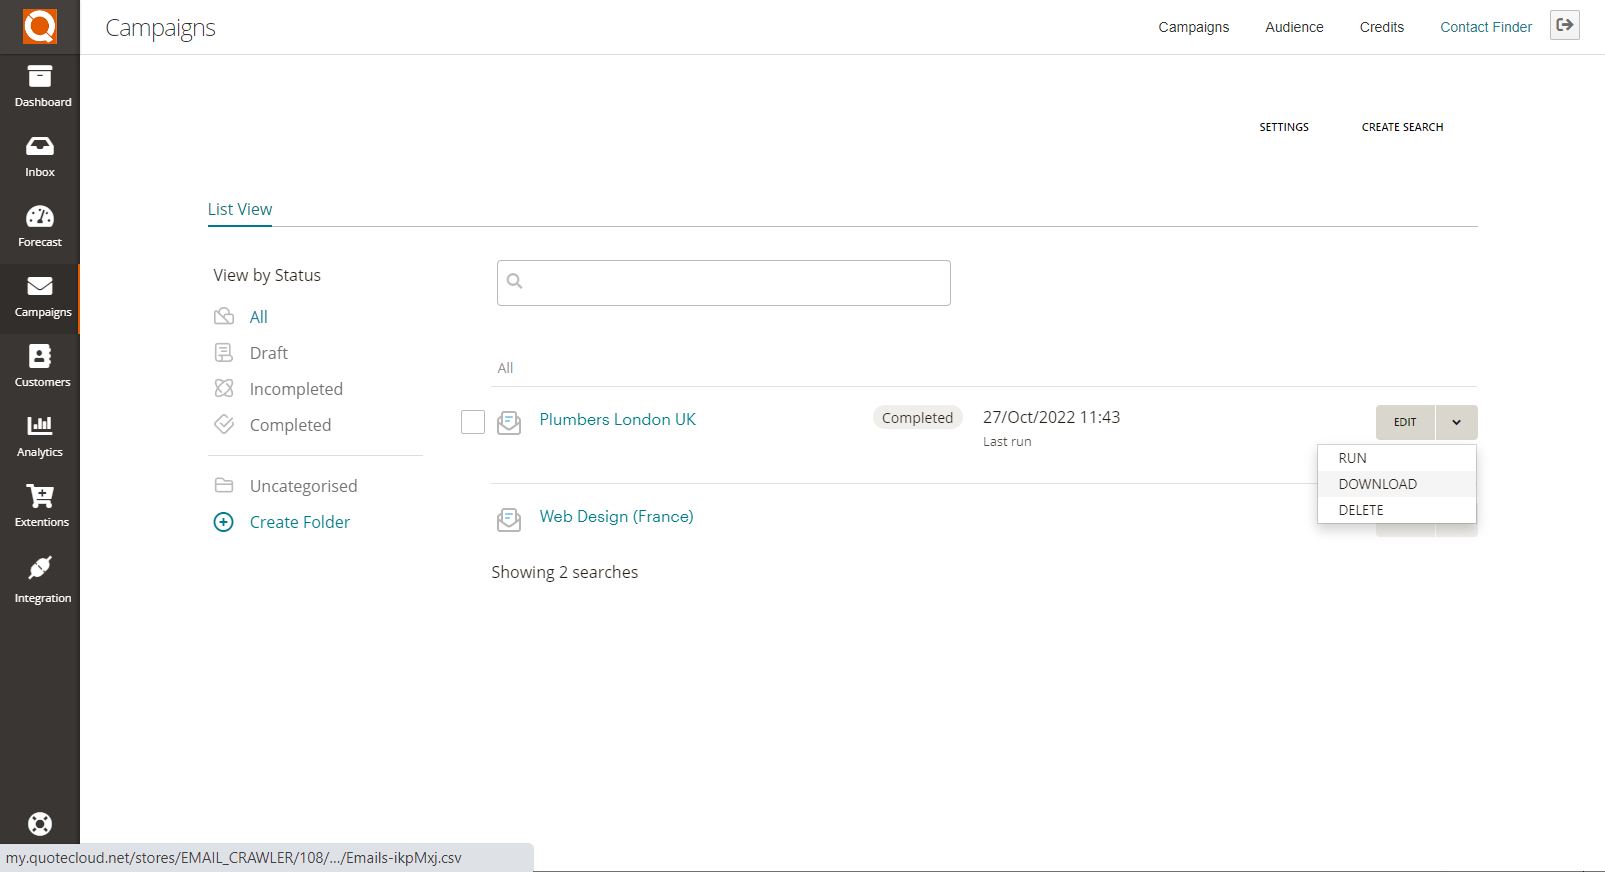Image resolution: width=1605 pixels, height=872 pixels.
Task: Tick the Plumbers London UK checkbox
Action: tap(473, 422)
